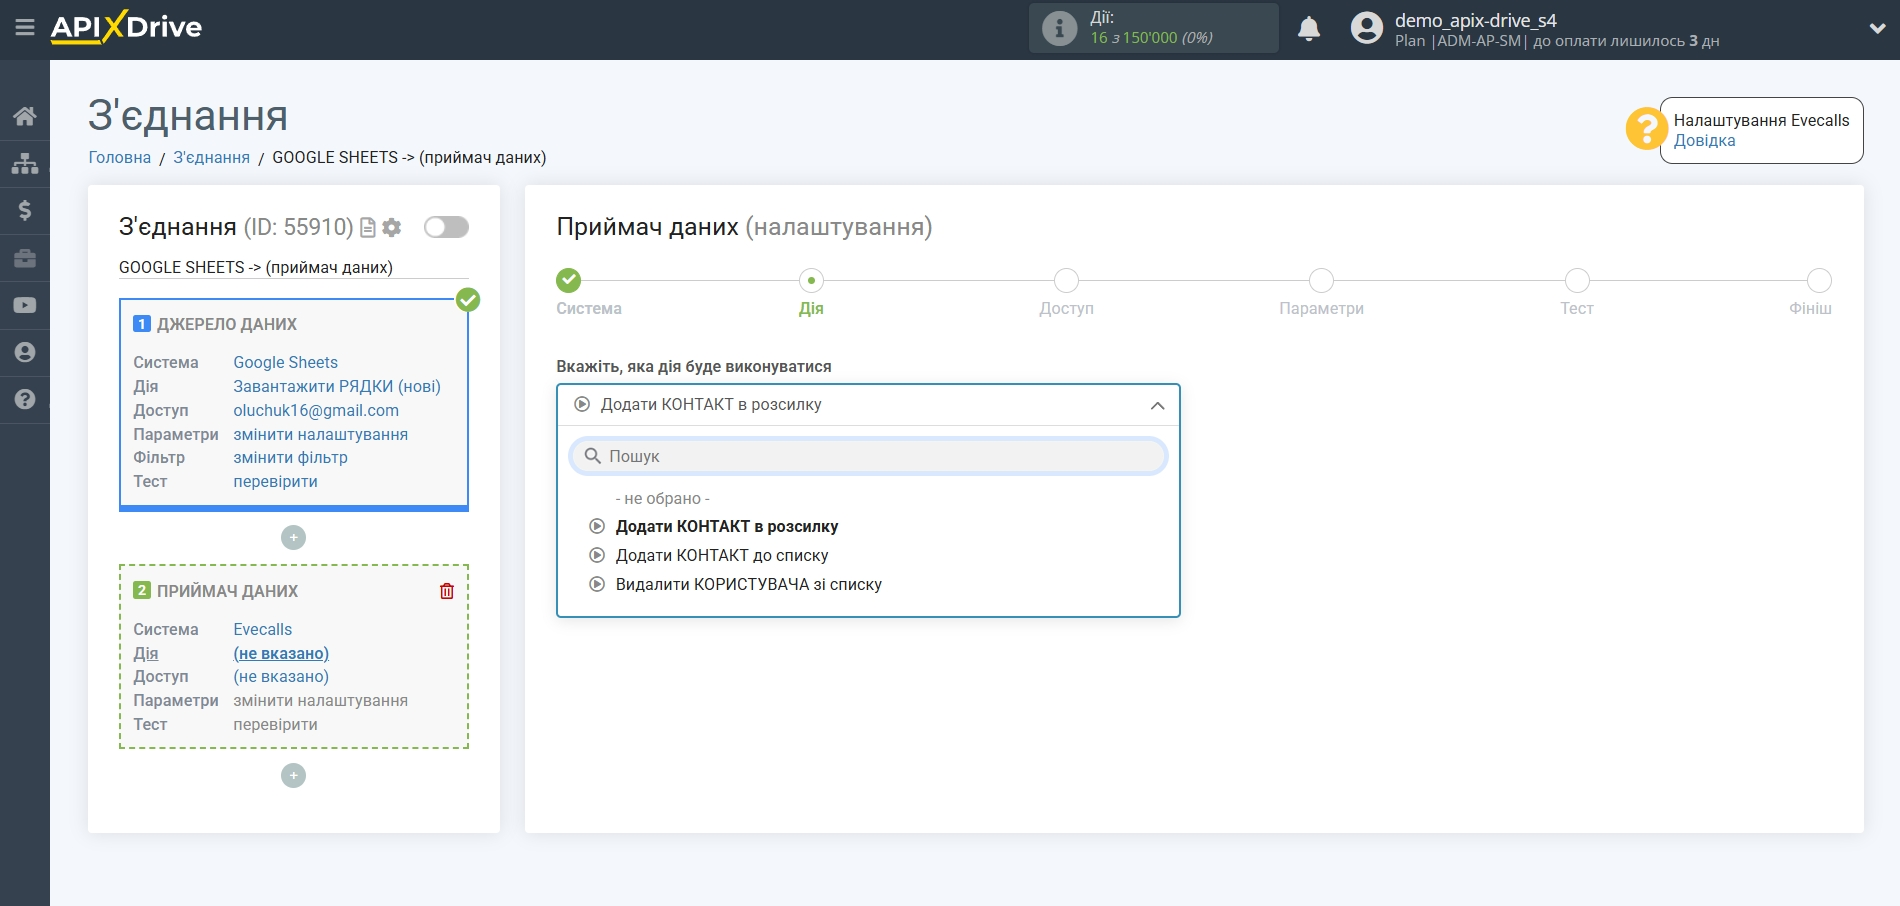Select 'Додати КОНТАКТ до списку' option
This screenshot has height=906, width=1900.
point(721,555)
